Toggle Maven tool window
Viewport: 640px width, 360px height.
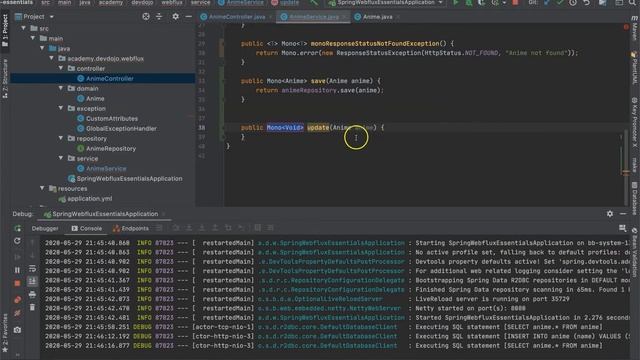[x=635, y=29]
